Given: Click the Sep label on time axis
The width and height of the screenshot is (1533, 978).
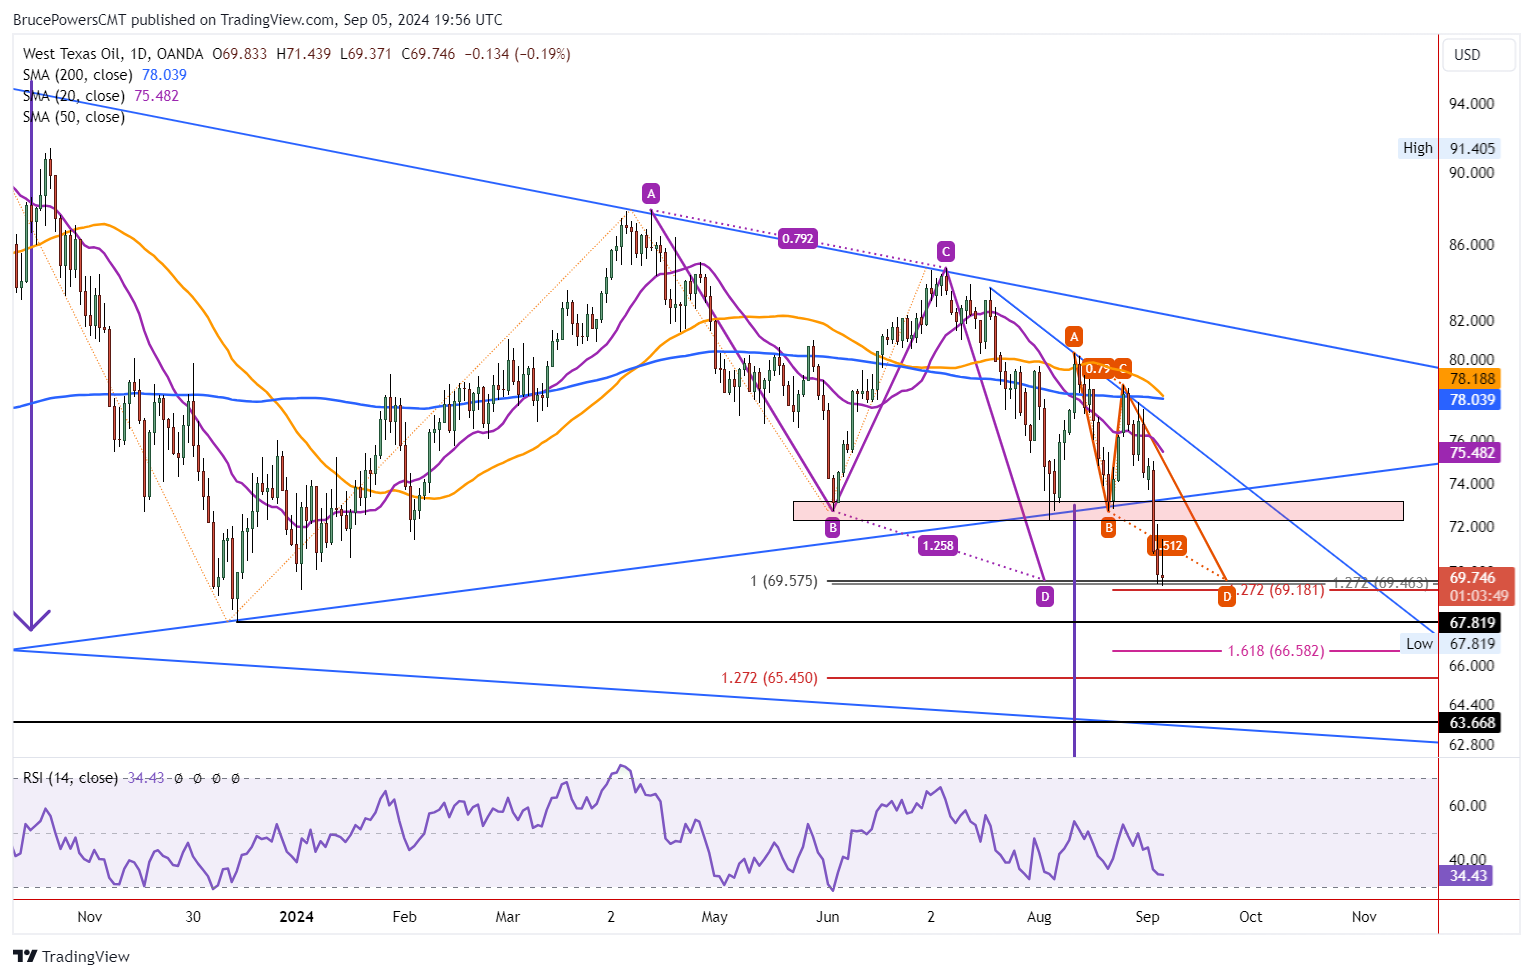Looking at the screenshot, I should (x=1148, y=917).
